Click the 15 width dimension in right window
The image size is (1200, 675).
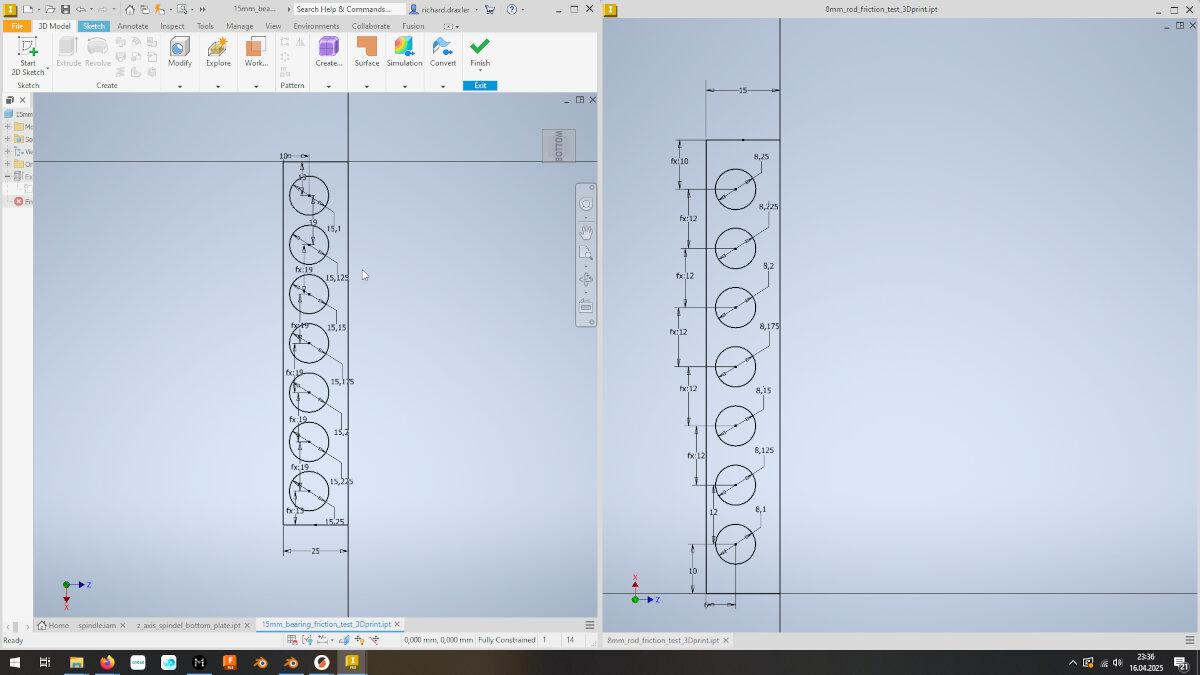click(x=743, y=91)
